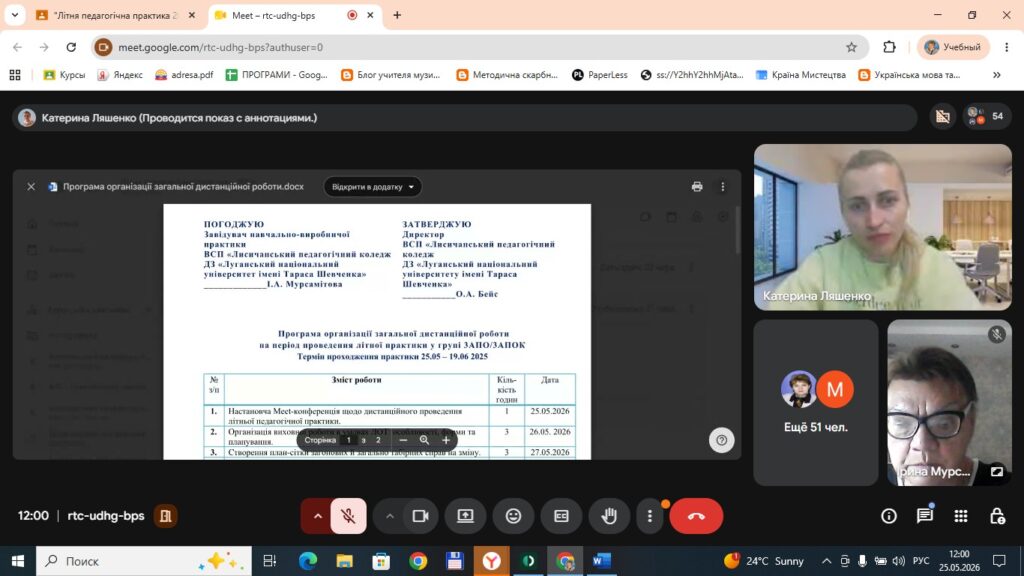Show the participants list with 54 people
Screen dimensions: 1024x576
point(987,116)
